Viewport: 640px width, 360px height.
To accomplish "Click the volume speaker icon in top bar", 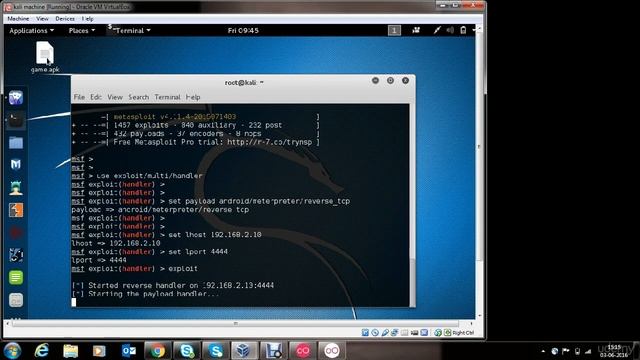I will click(x=450, y=30).
